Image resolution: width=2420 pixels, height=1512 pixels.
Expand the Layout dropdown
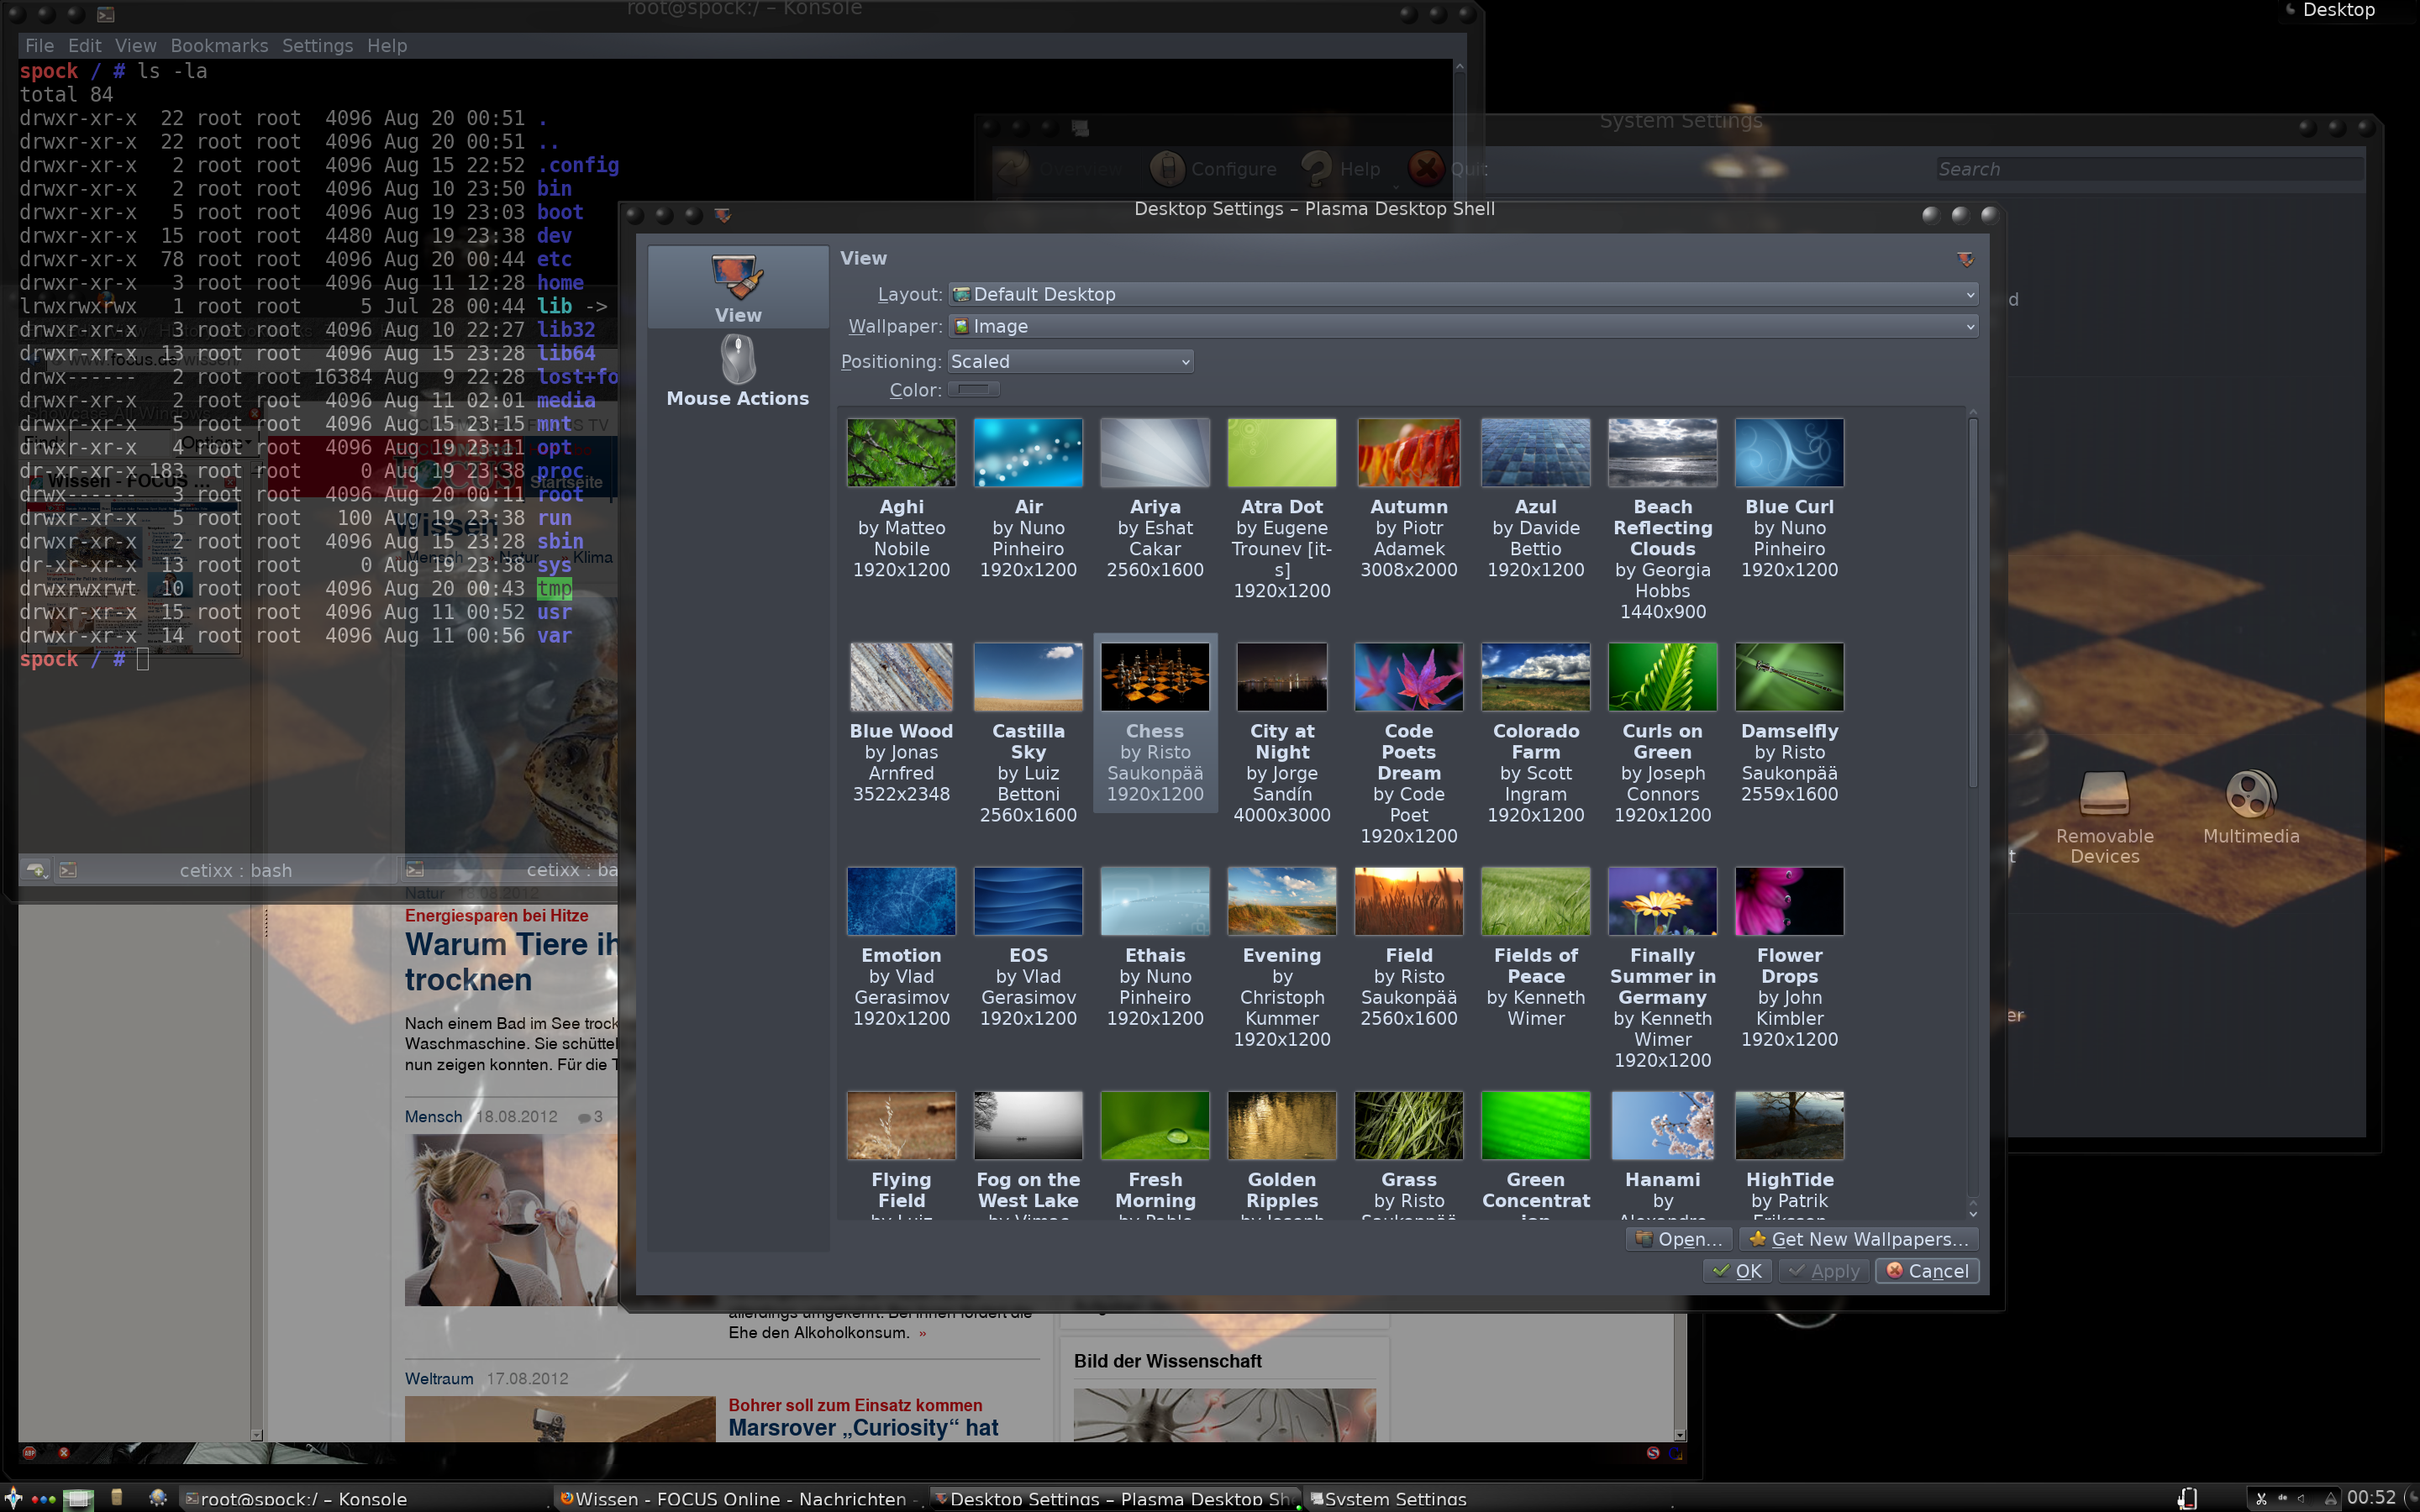(x=1461, y=294)
